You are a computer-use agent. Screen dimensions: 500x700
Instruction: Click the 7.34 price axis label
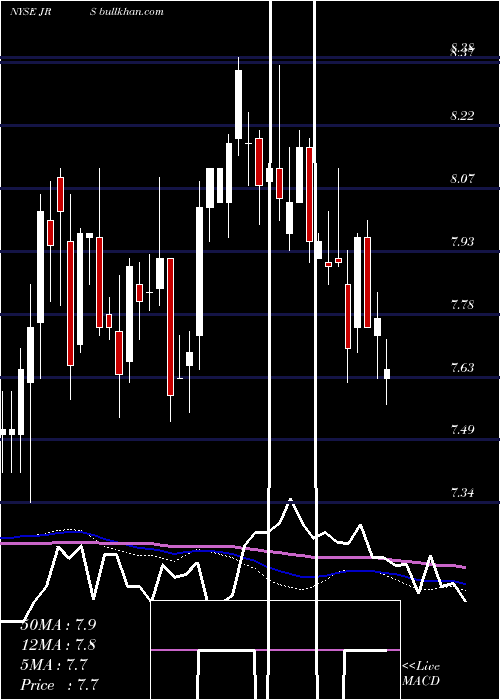pos(462,493)
